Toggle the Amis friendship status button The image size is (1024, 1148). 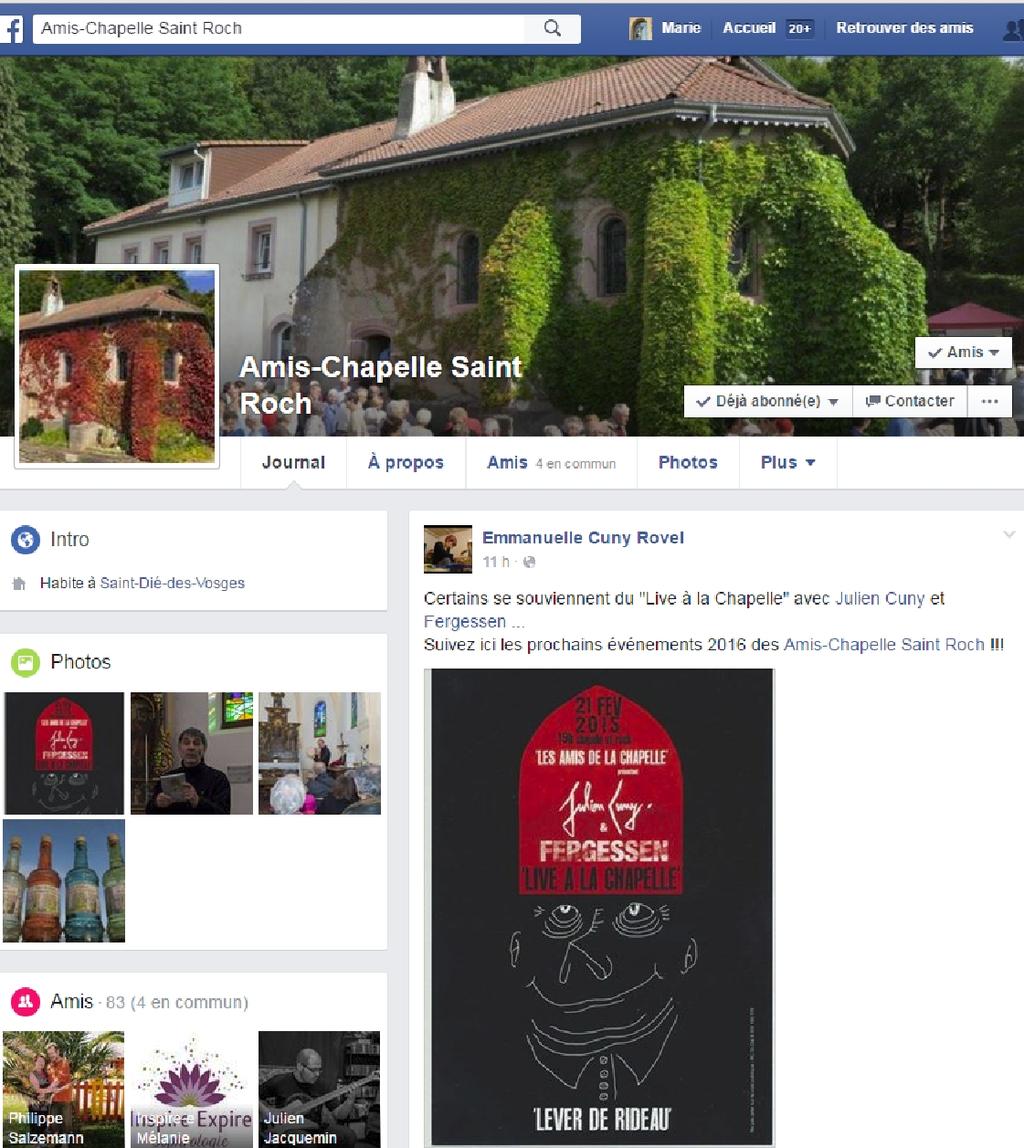click(x=963, y=352)
